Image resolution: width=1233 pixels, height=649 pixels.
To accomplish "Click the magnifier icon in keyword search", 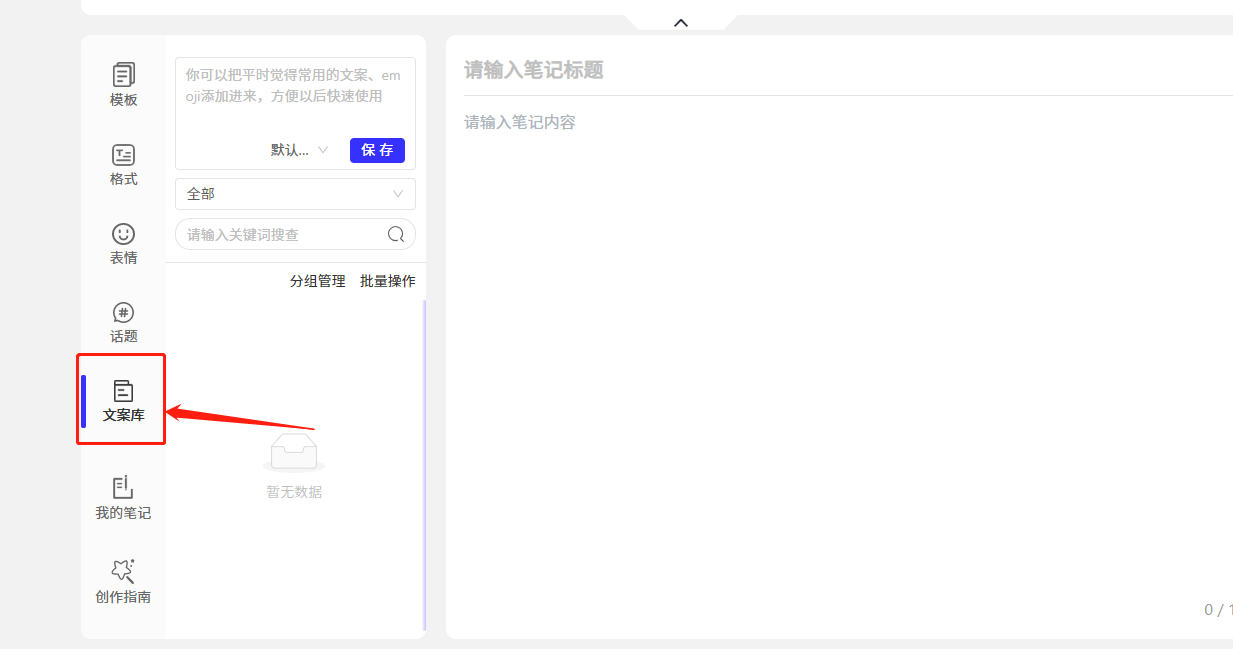I will (x=396, y=234).
